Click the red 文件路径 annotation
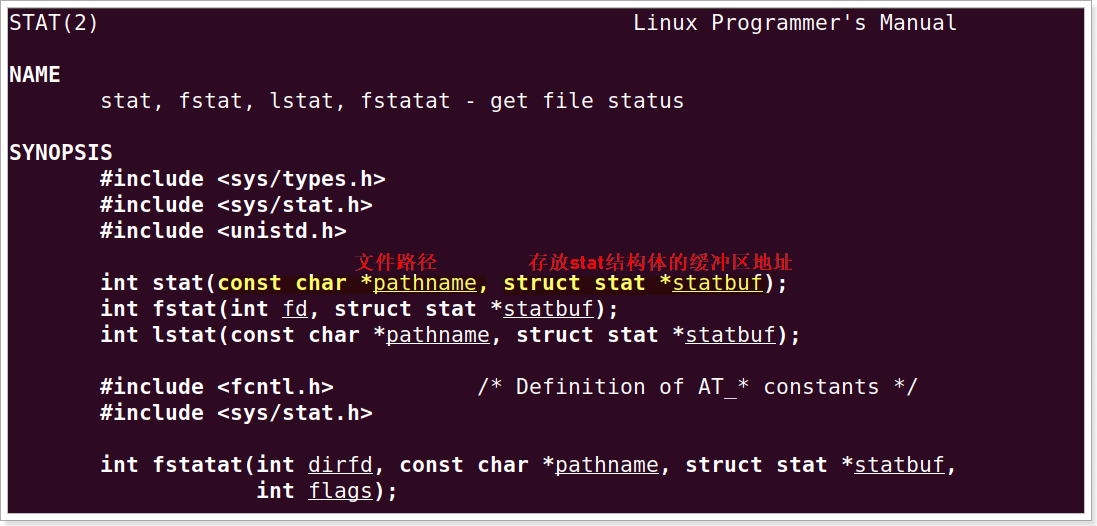This screenshot has width=1097, height=526. pyautogui.click(x=396, y=262)
